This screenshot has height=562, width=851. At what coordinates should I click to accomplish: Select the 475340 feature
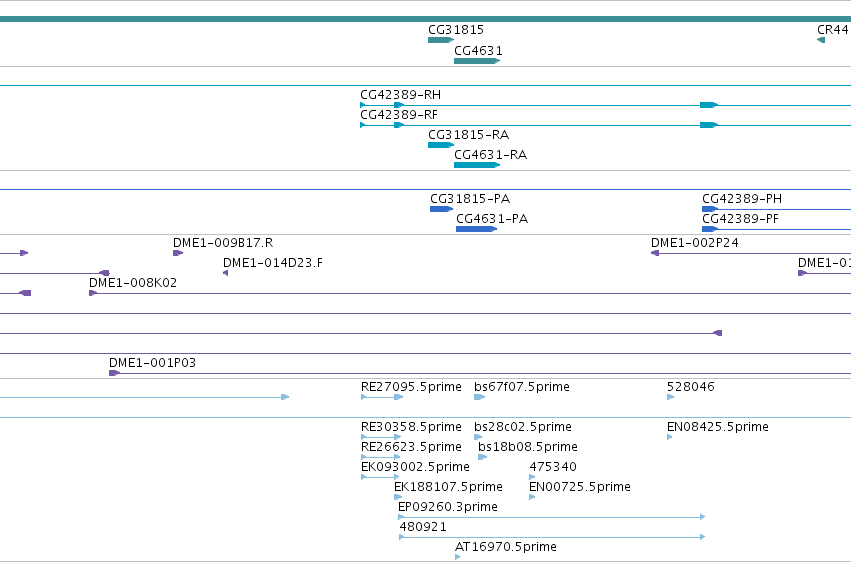click(532, 477)
